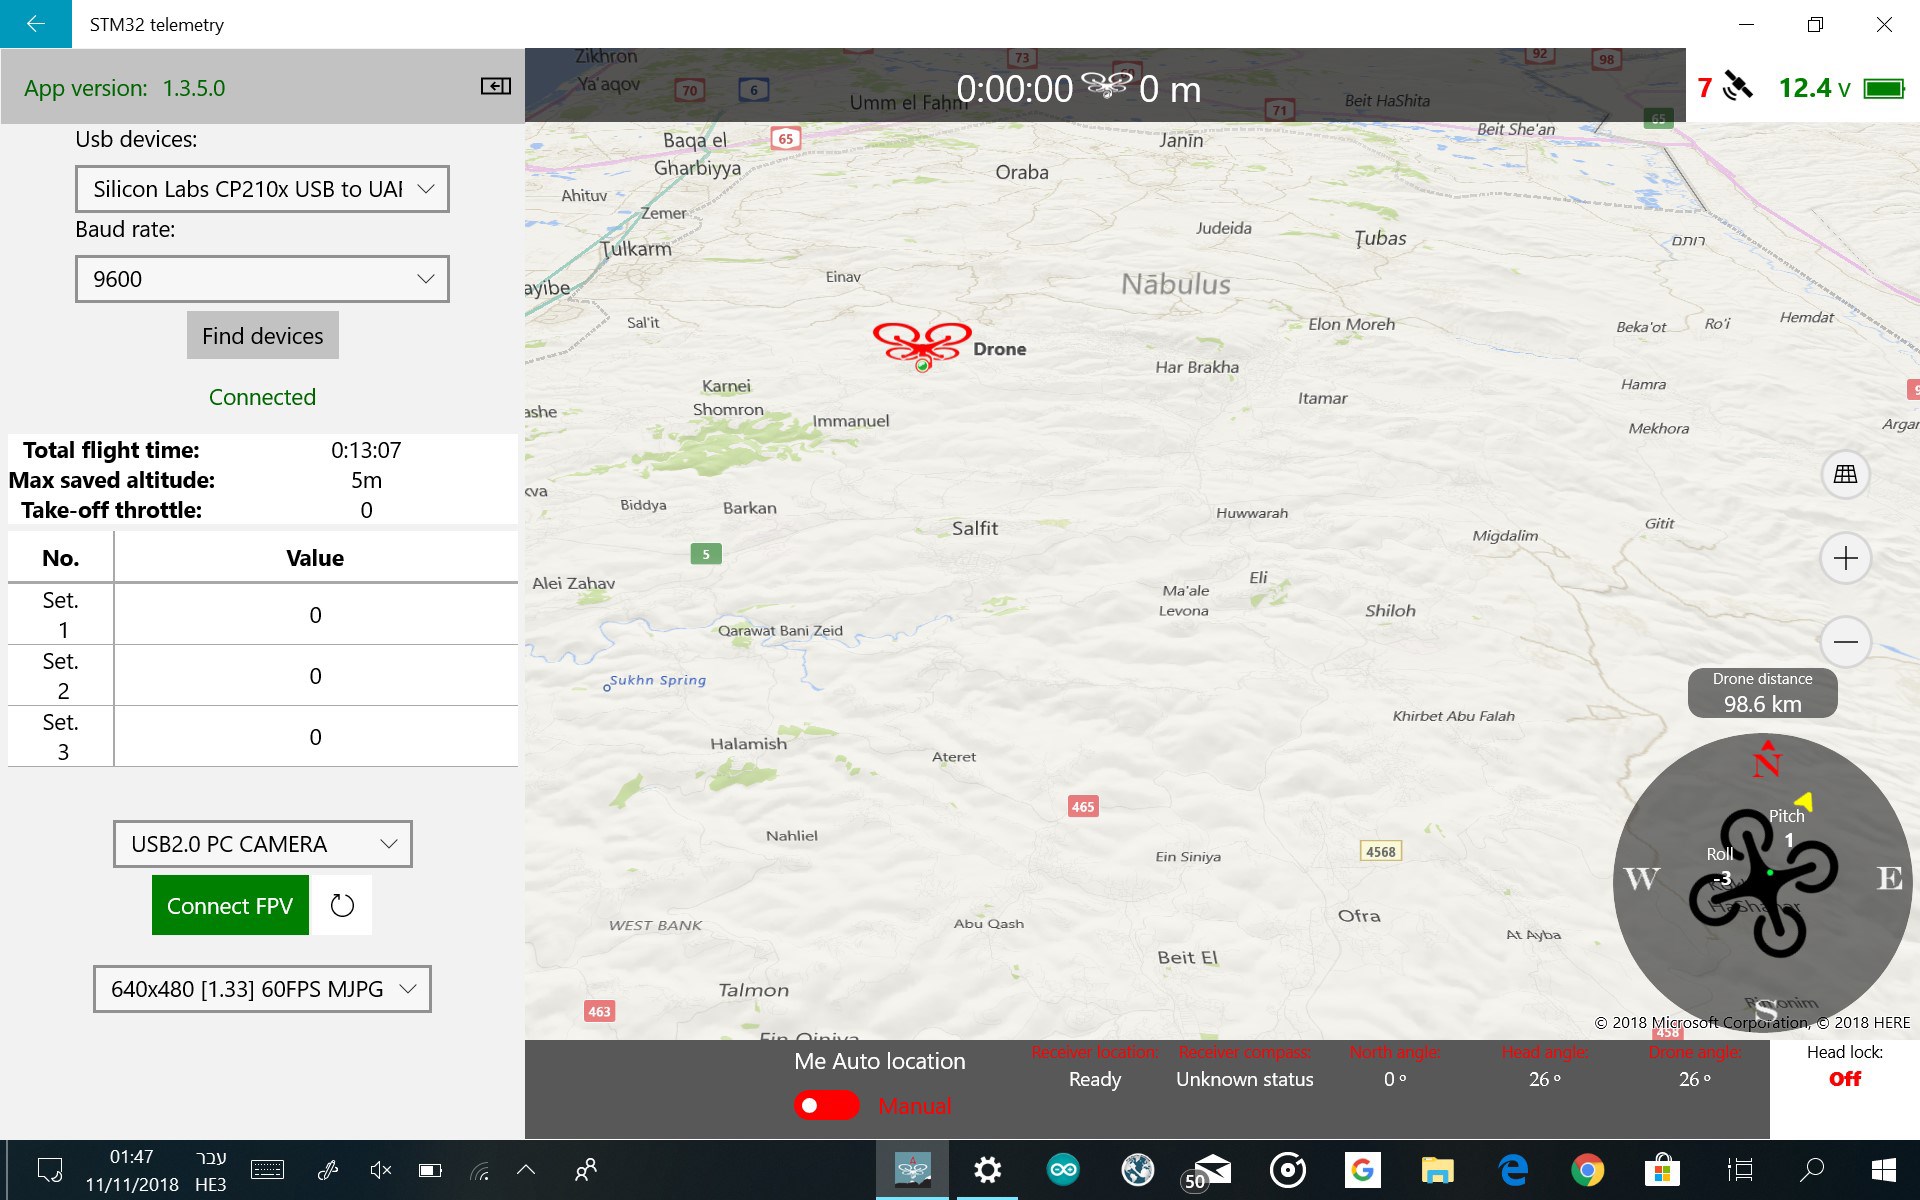1920x1200 pixels.
Task: Toggle Head lock Off setting
Action: click(x=1844, y=1079)
